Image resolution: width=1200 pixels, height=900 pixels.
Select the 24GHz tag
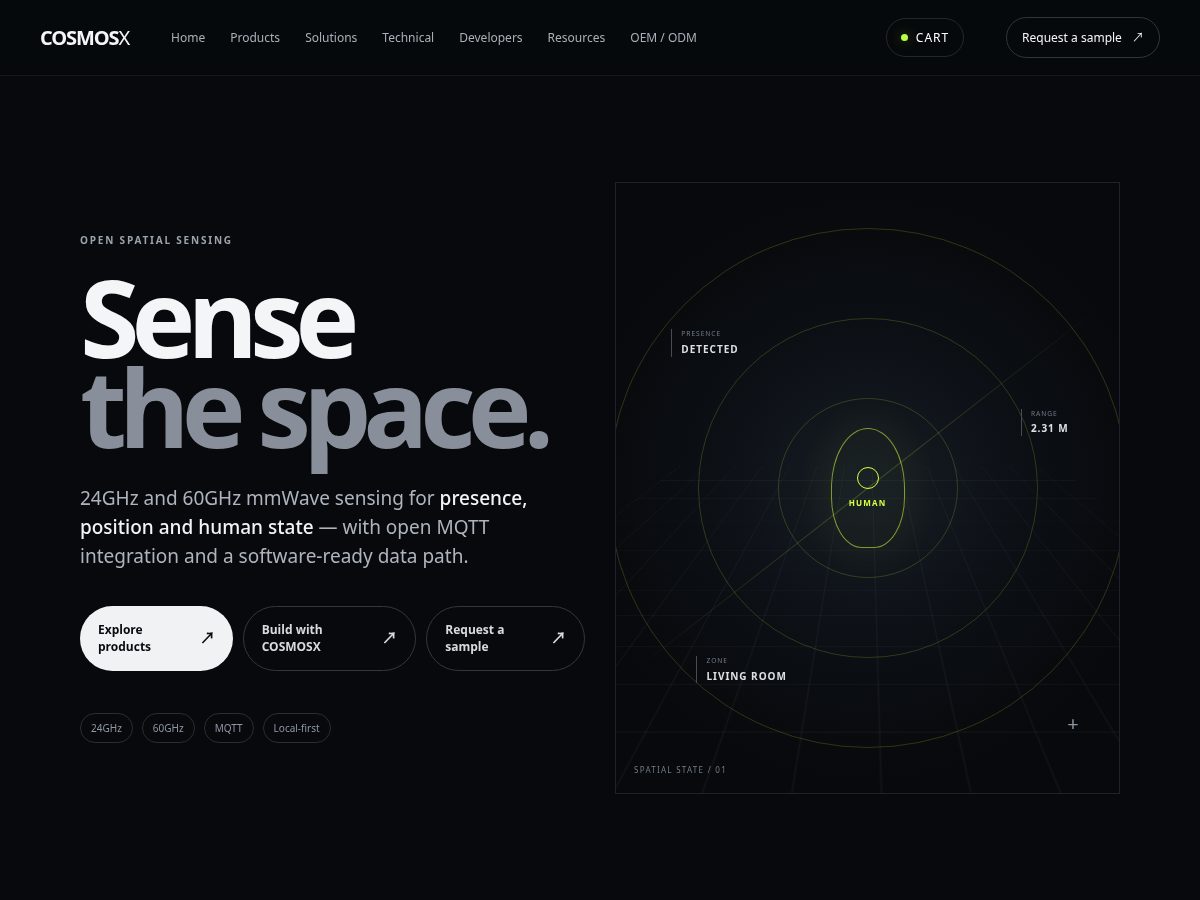click(106, 728)
